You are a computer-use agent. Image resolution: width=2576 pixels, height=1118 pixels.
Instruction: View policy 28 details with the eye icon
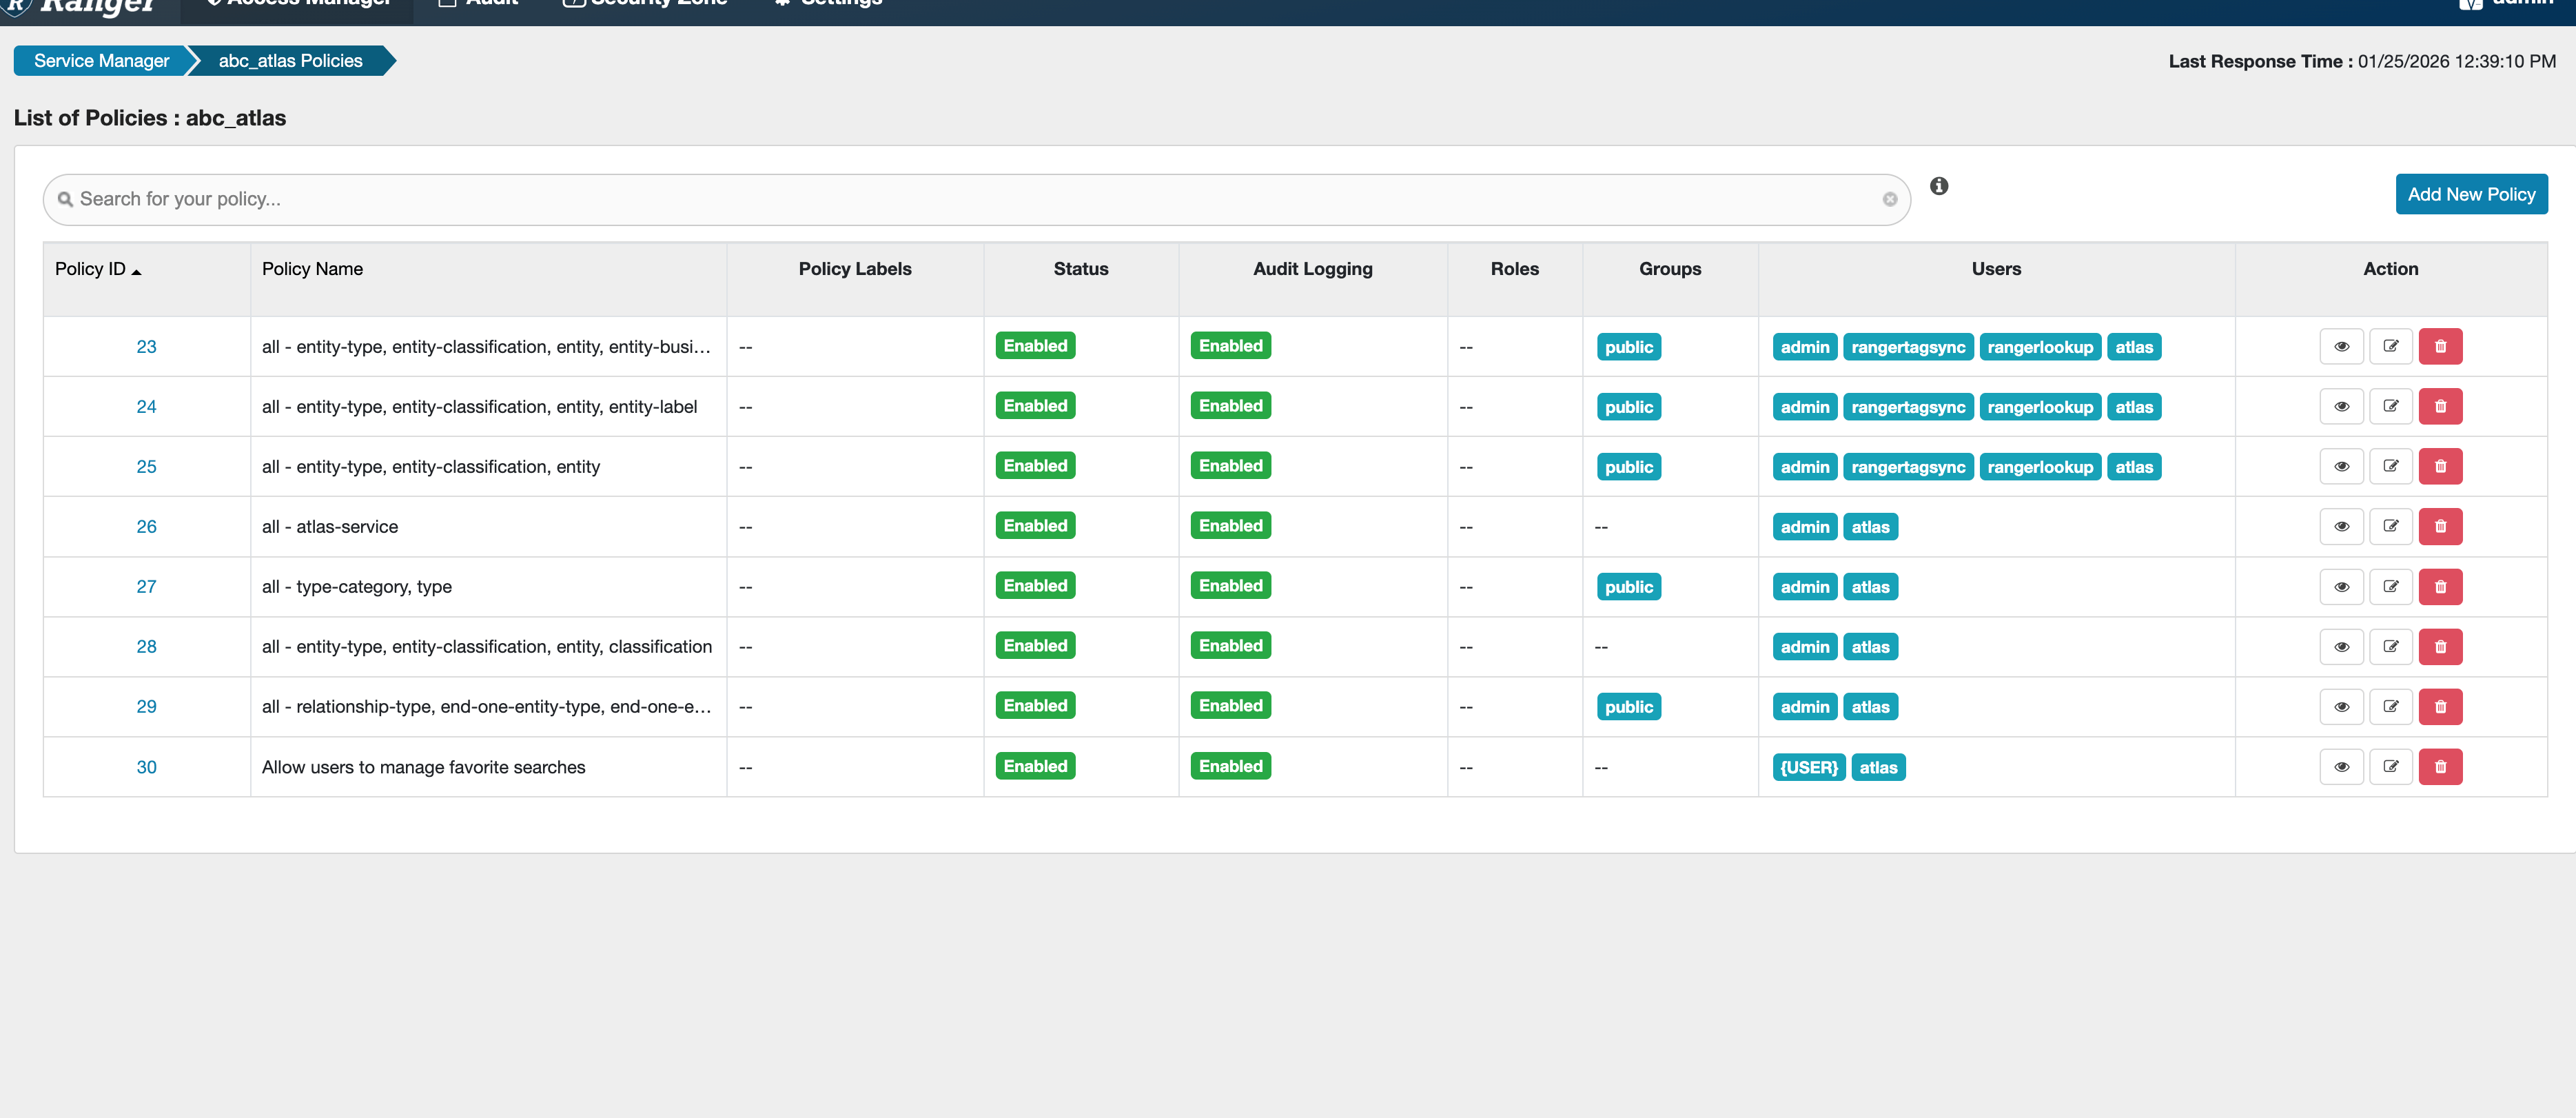tap(2341, 646)
